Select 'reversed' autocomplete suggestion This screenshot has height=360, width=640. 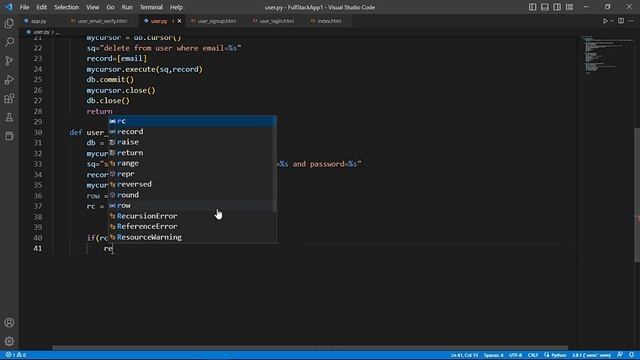click(x=192, y=184)
